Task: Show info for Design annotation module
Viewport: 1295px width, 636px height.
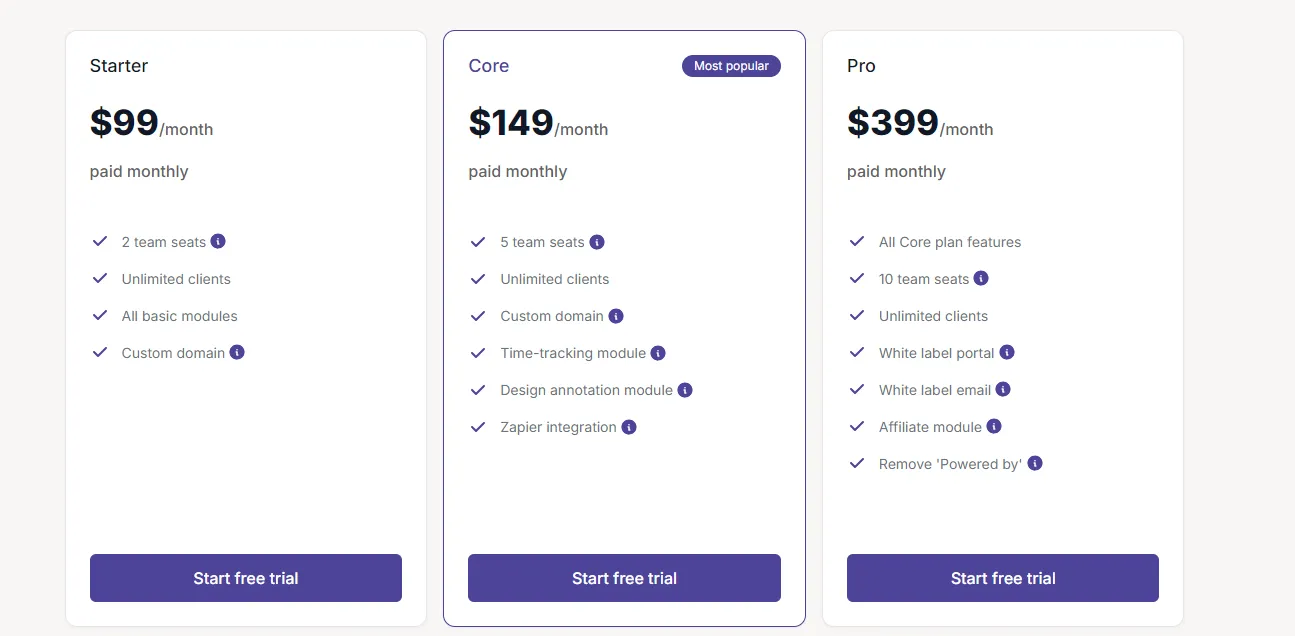Action: (685, 389)
